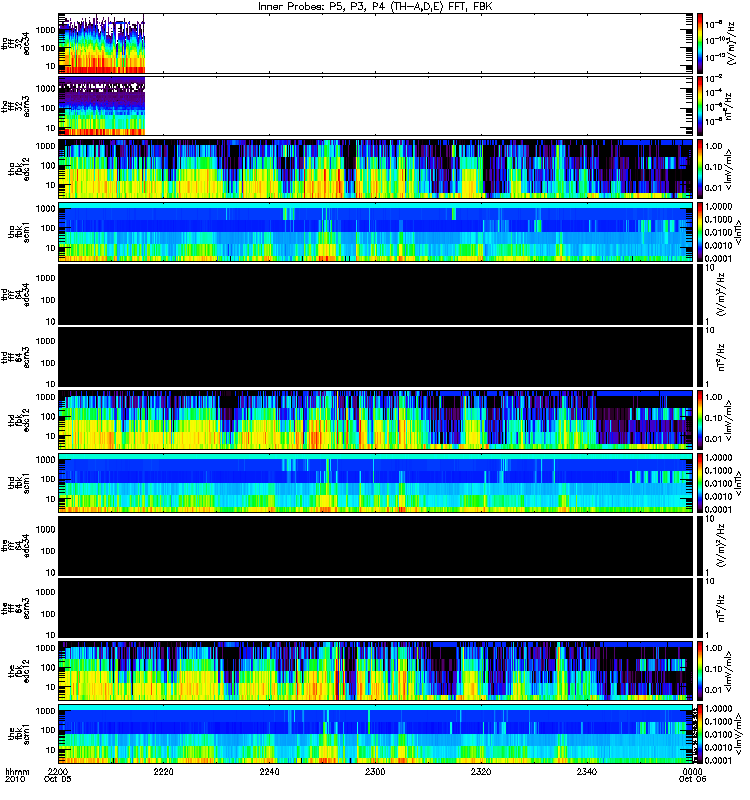Viewport: 750px width, 800px height.
Task: Select the thd fbk scm1 spectrogram panel
Action: (x=376, y=483)
